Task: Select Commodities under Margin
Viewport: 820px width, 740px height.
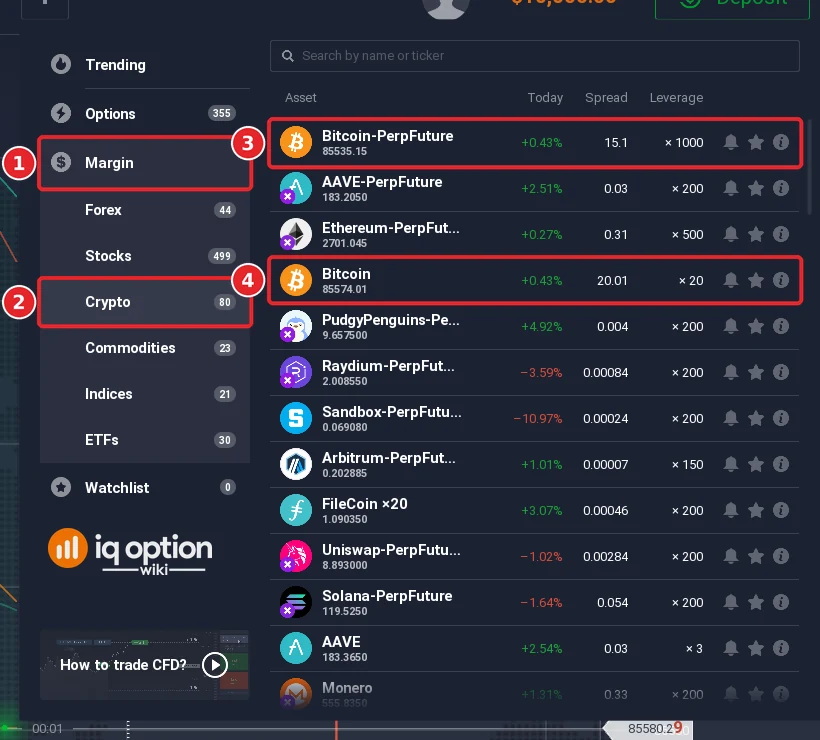Action: point(145,348)
